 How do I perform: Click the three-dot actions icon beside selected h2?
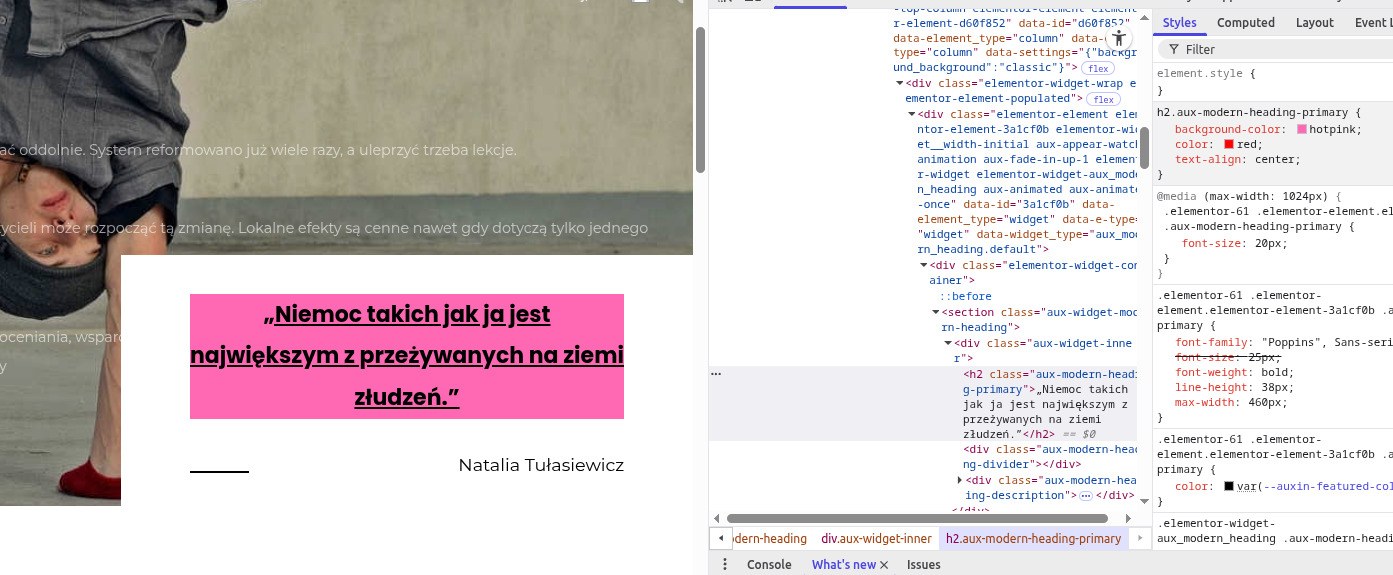(716, 373)
